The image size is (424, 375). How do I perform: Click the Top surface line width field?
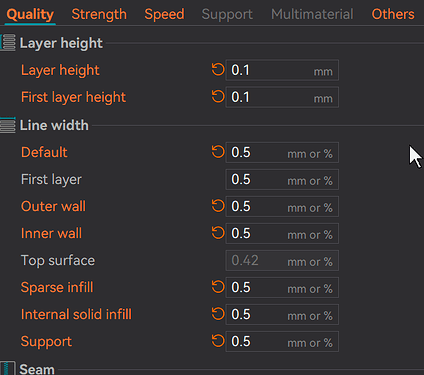(282, 260)
